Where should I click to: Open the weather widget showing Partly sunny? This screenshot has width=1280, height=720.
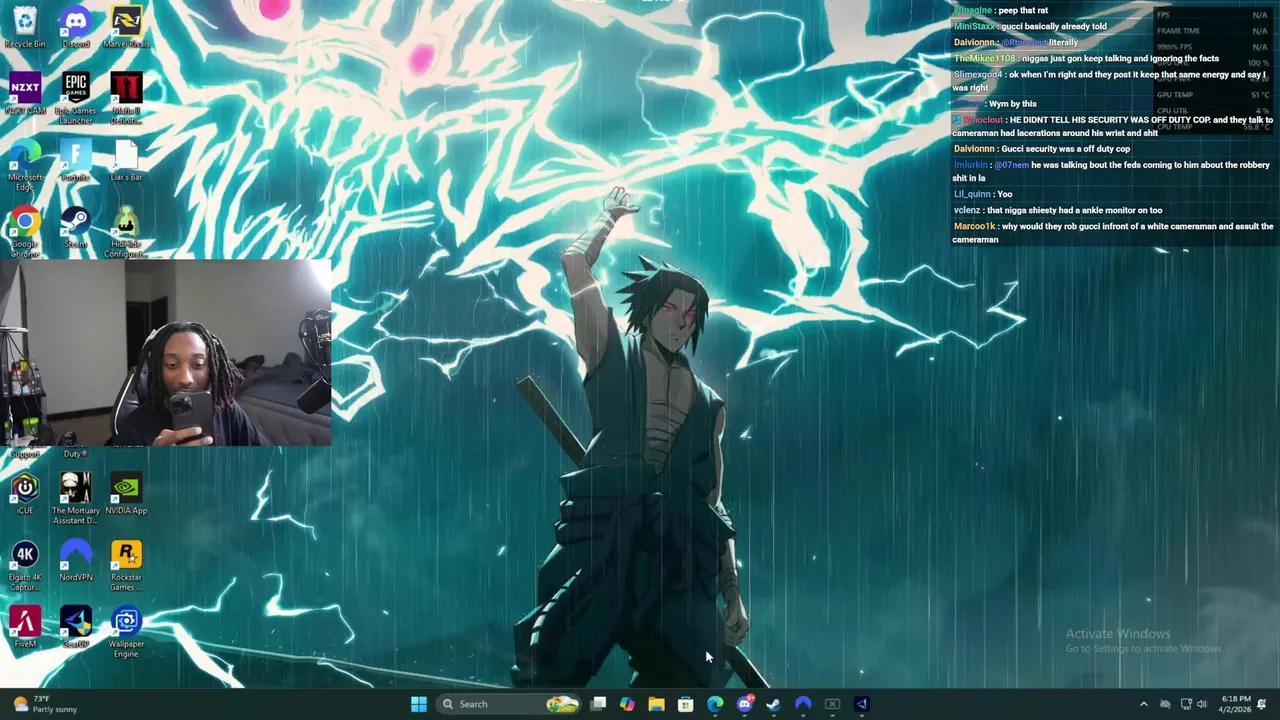[x=43, y=704]
